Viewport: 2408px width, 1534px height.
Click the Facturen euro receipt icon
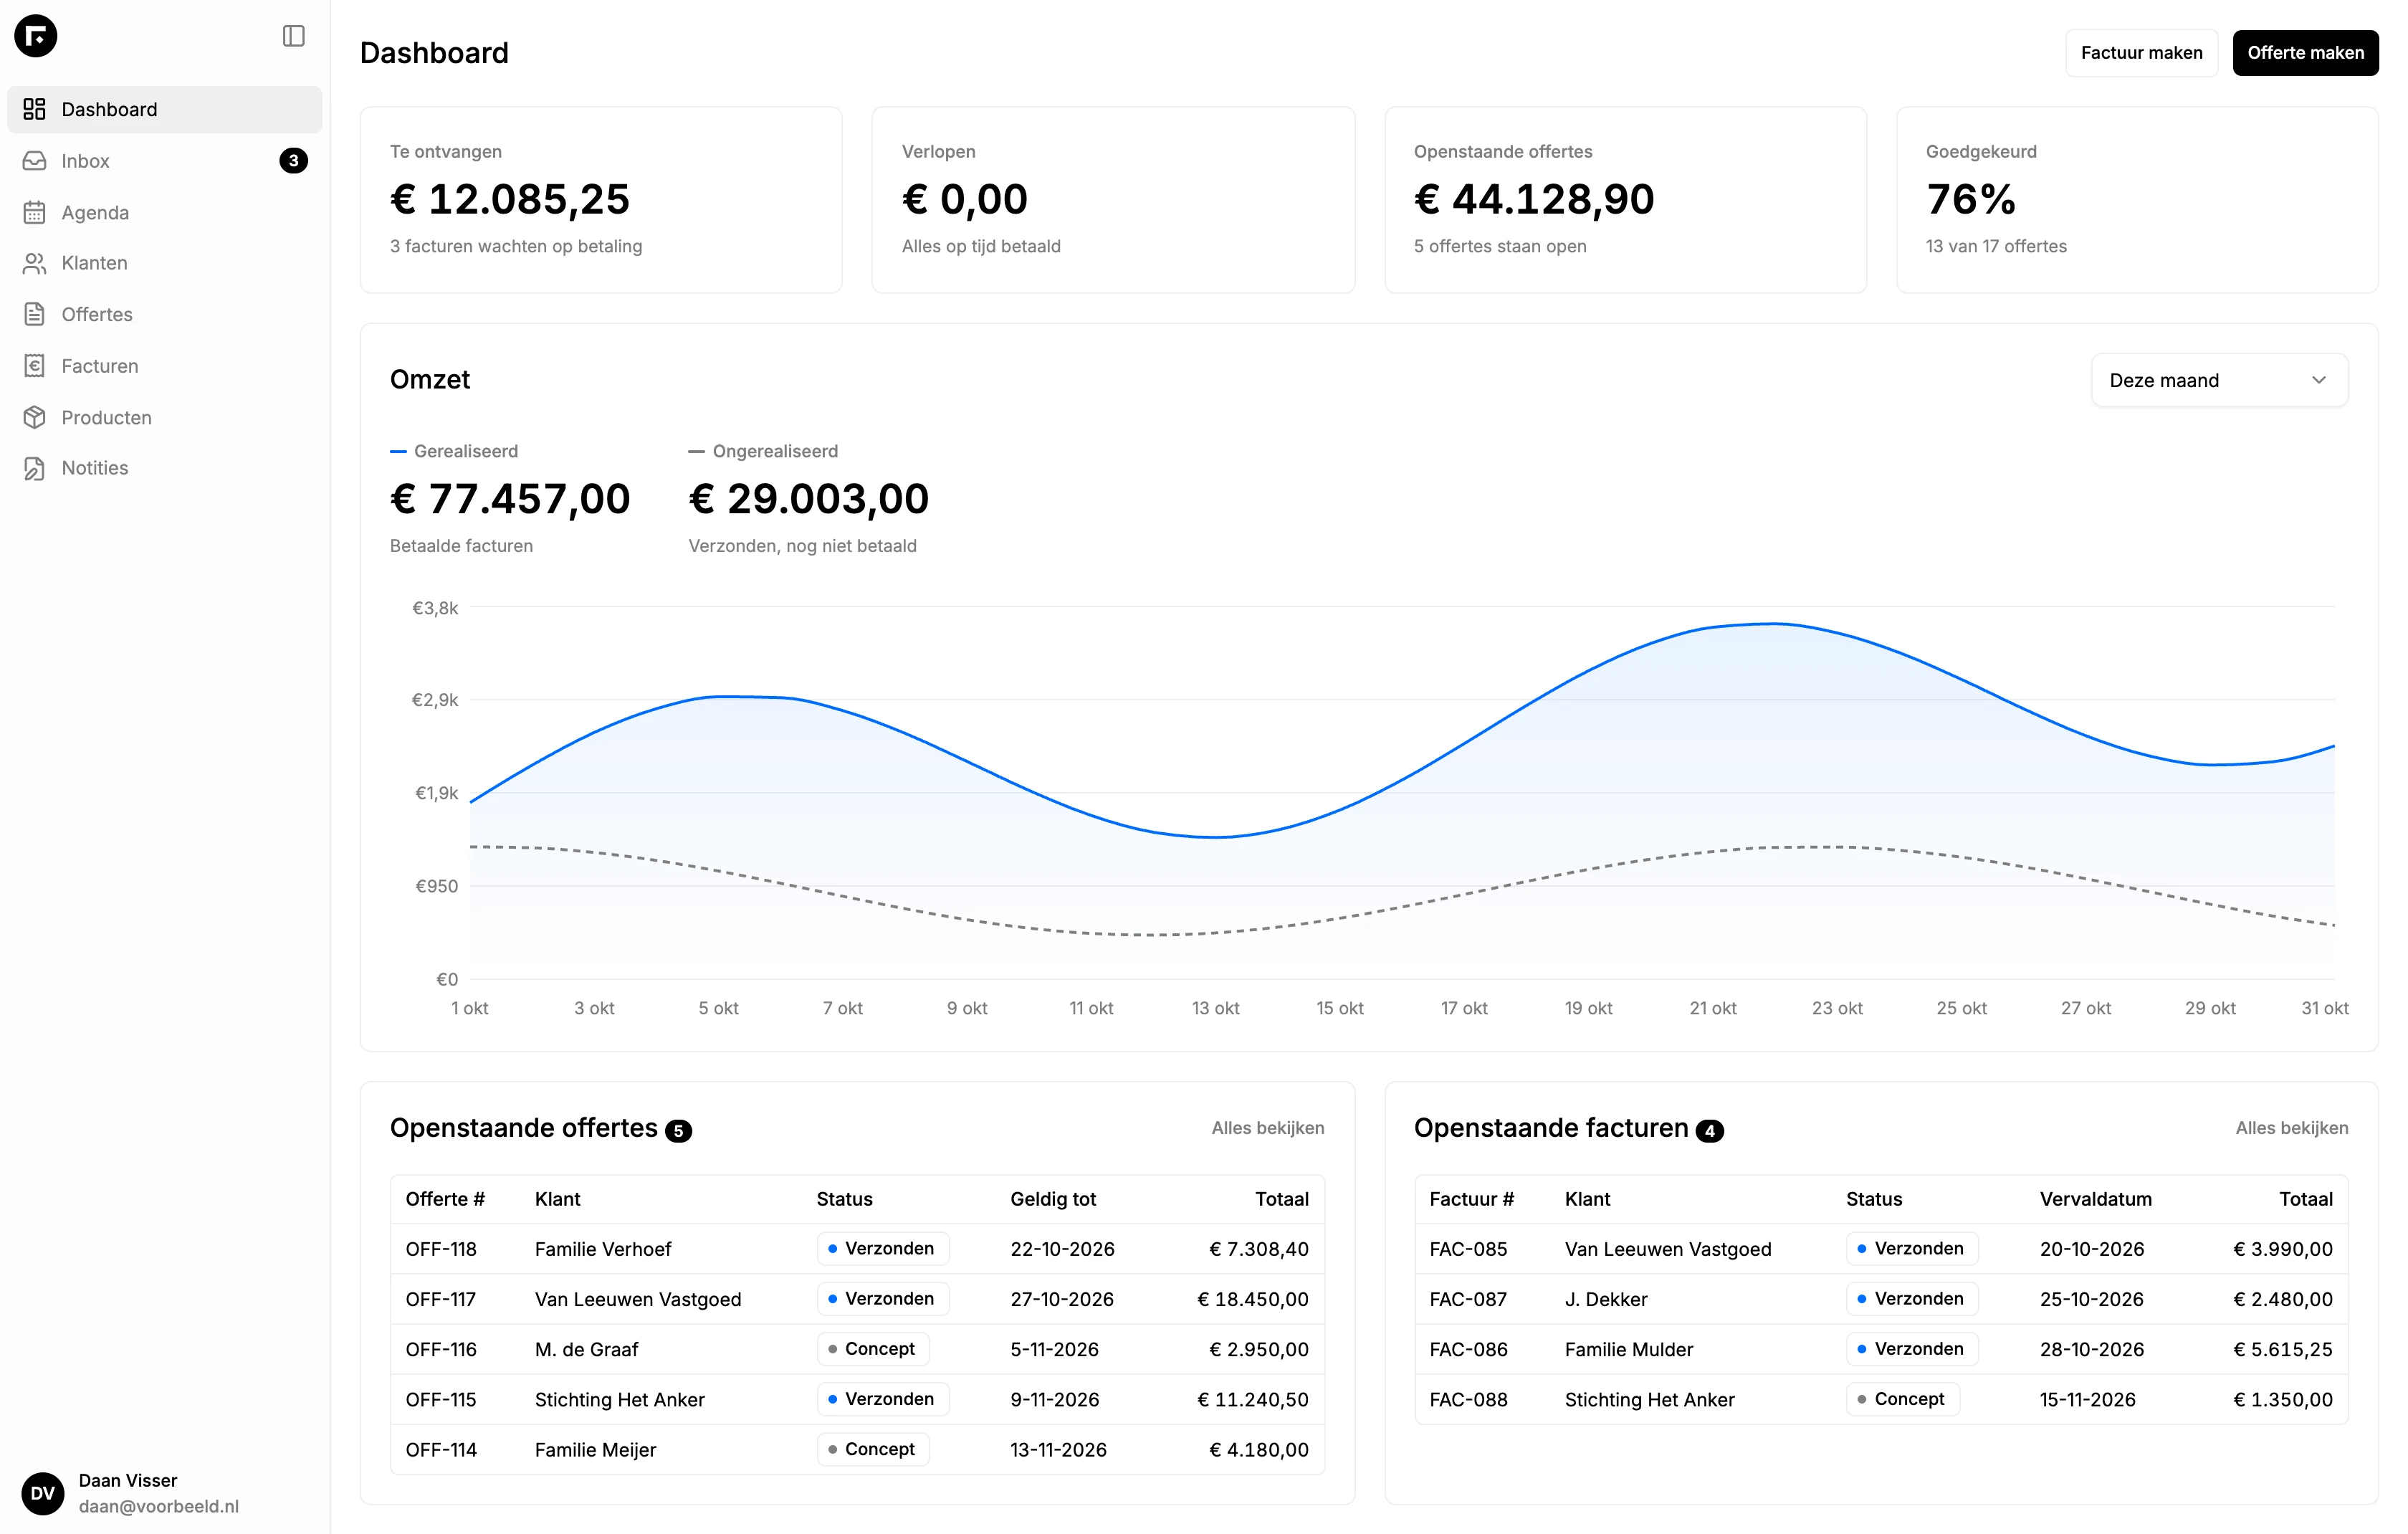[35, 366]
